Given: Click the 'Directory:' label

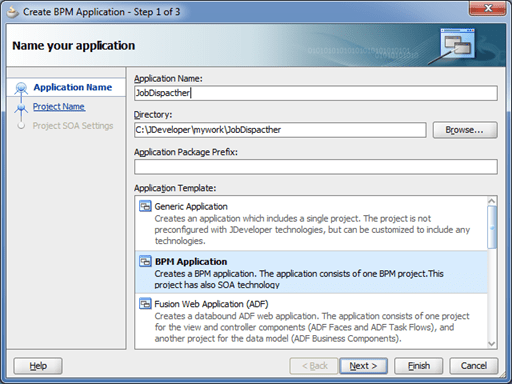Looking at the screenshot, I should [153, 115].
